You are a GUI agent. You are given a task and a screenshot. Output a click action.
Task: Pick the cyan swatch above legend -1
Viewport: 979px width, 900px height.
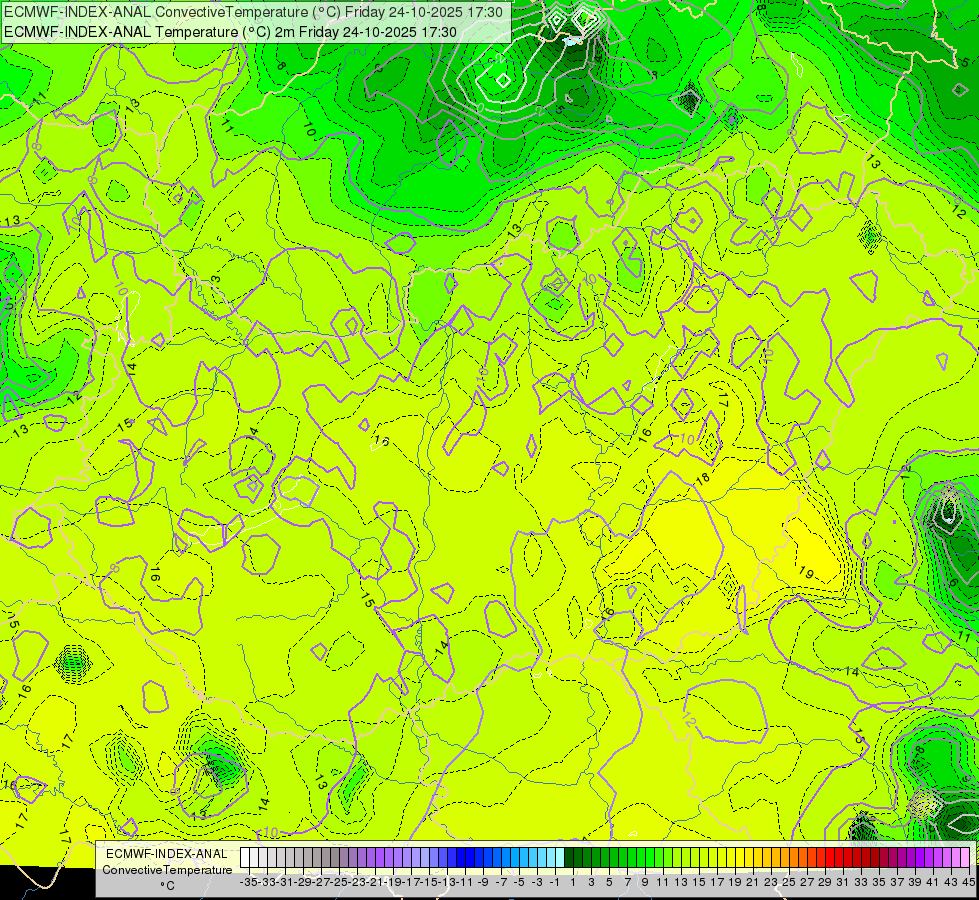552,858
